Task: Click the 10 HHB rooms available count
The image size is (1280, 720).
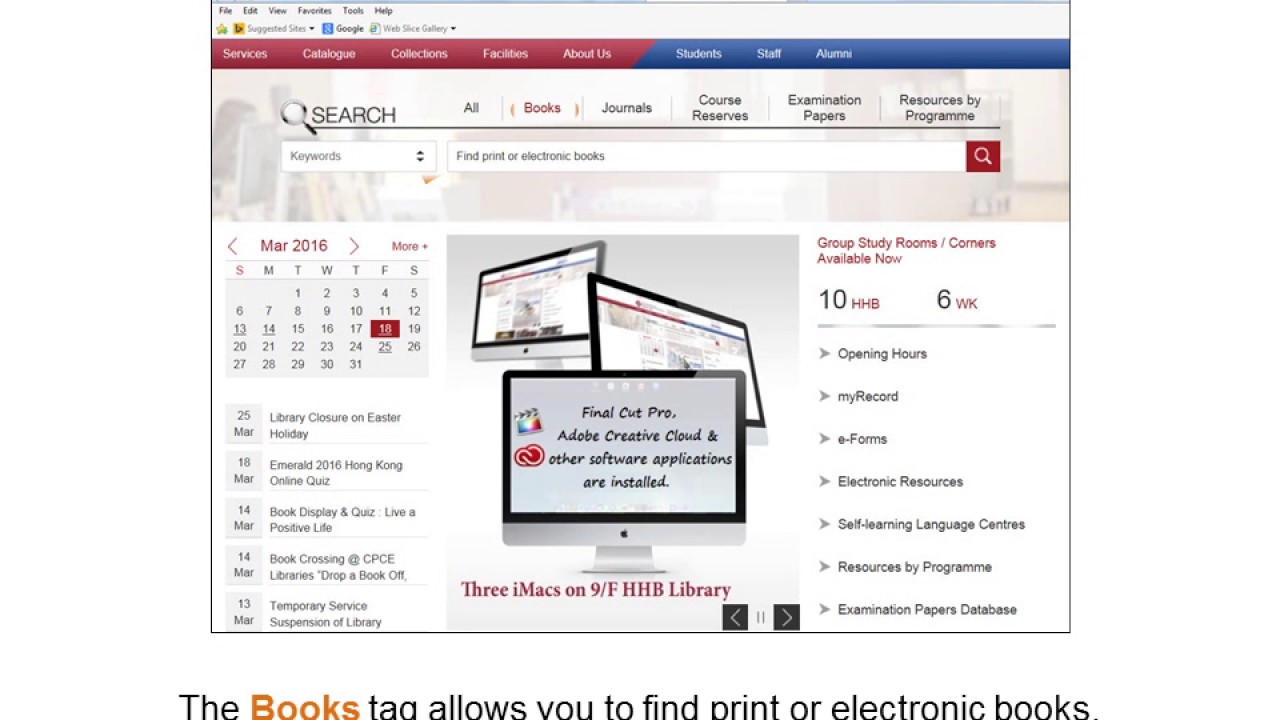Action: (849, 299)
